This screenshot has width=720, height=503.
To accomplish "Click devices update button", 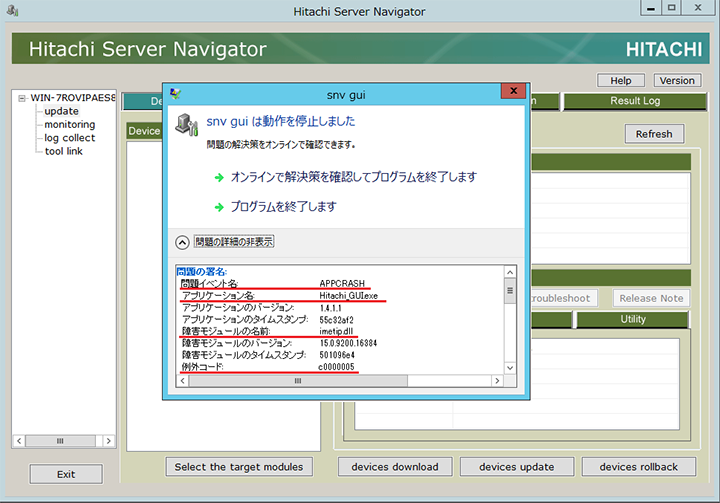I will (517, 467).
